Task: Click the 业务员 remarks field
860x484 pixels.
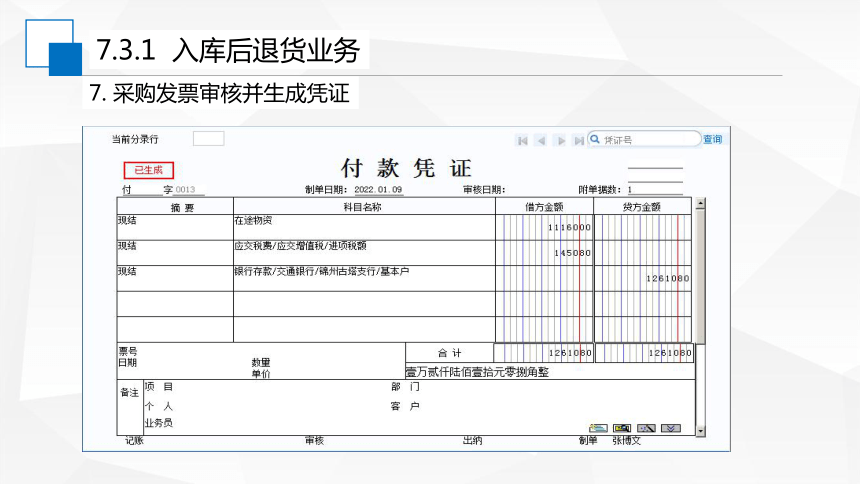Action: tap(159, 423)
